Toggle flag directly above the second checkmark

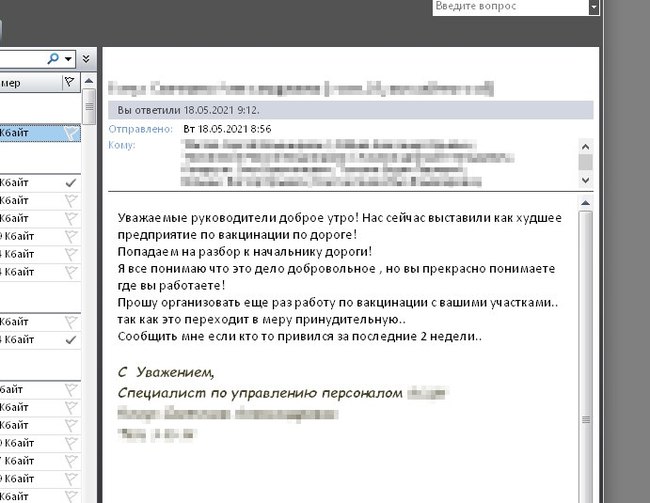[x=70, y=322]
